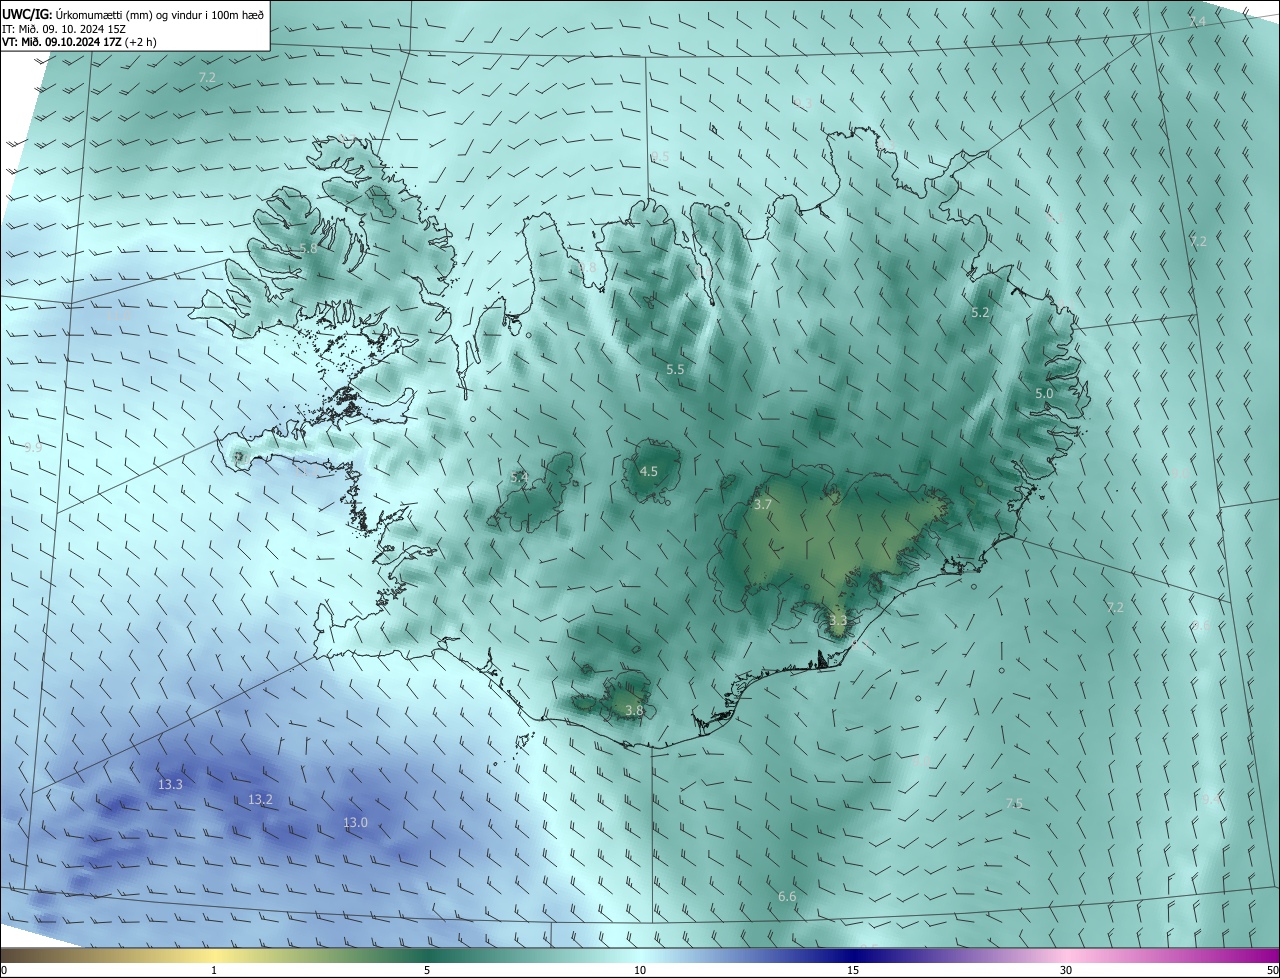Viewport: 1280px width, 978px height.
Task: Click the 6.6 value label
Action: [787, 897]
